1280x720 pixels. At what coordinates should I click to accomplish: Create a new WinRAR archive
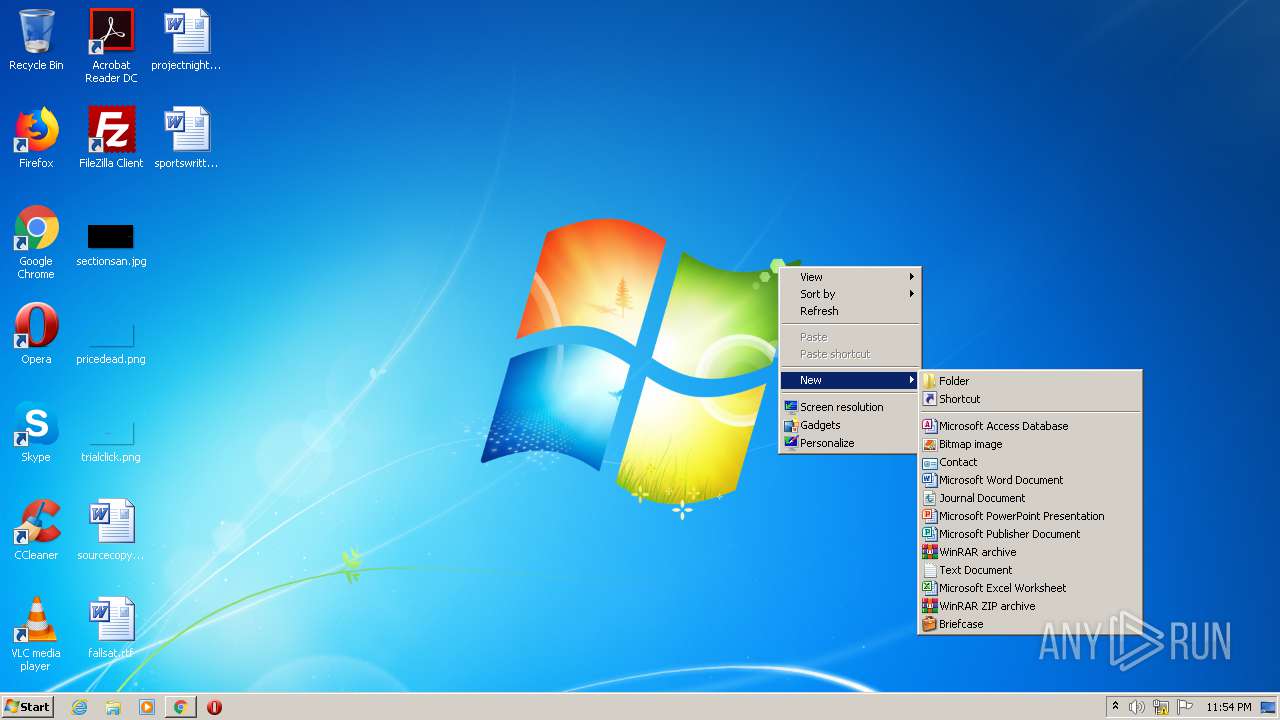click(x=1030, y=552)
